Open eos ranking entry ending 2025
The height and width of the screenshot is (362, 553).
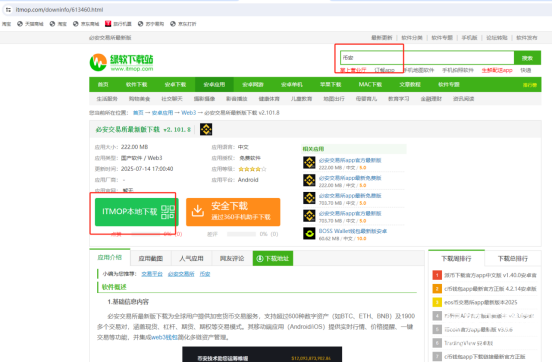pyautogui.click(x=481, y=302)
